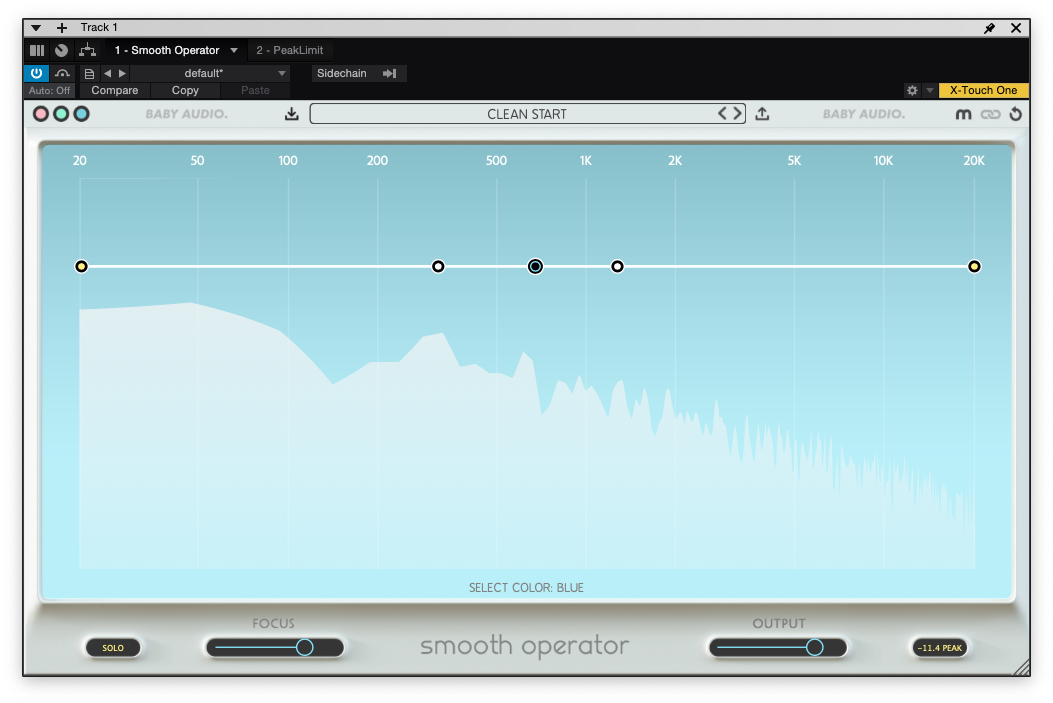
Task: Open the channel editor bars icon
Action: pos(37,50)
